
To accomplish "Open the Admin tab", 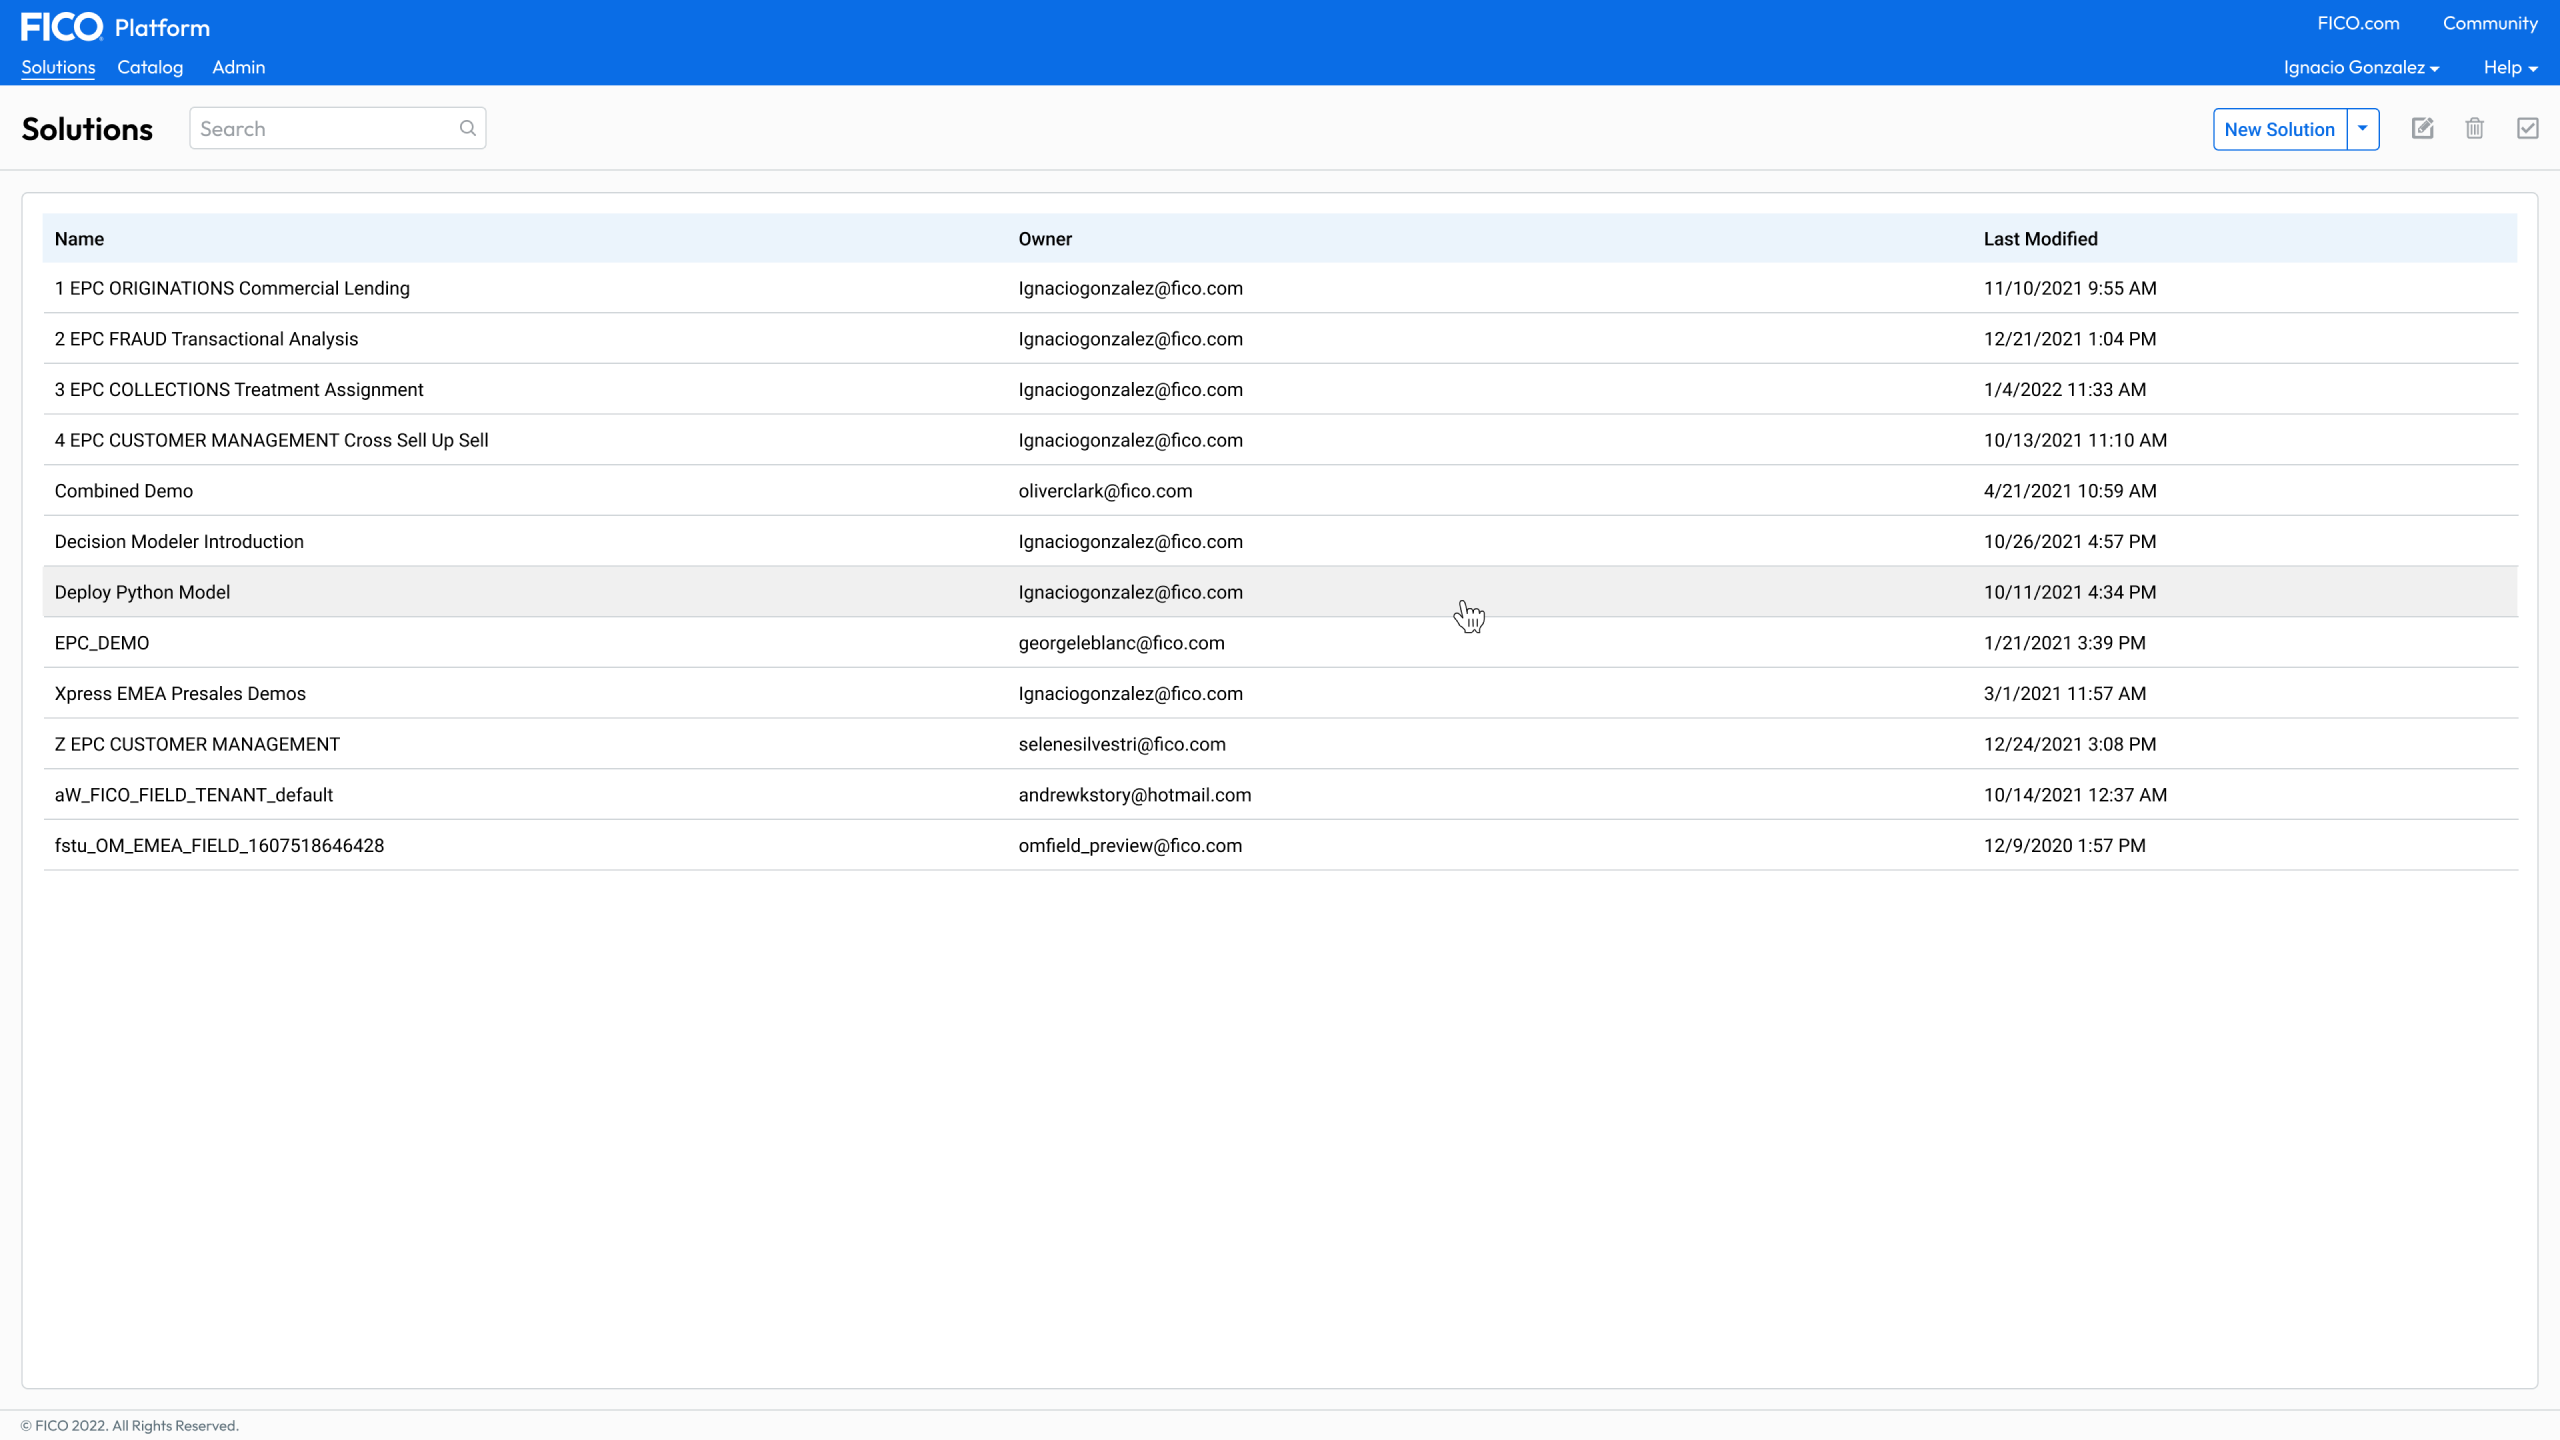I will (238, 67).
